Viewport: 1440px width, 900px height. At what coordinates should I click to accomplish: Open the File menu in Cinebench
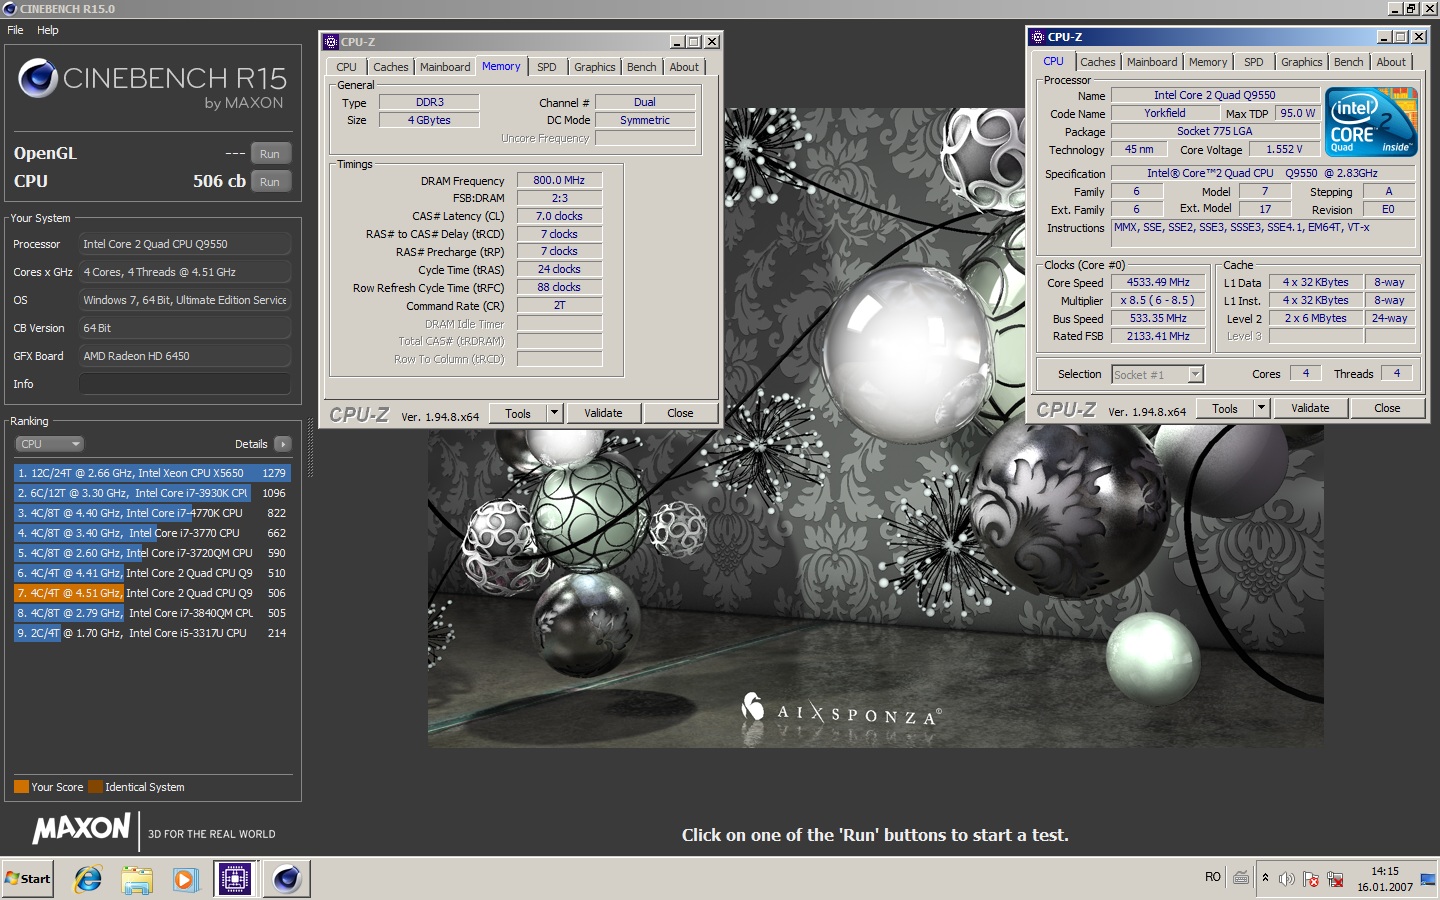(x=15, y=30)
